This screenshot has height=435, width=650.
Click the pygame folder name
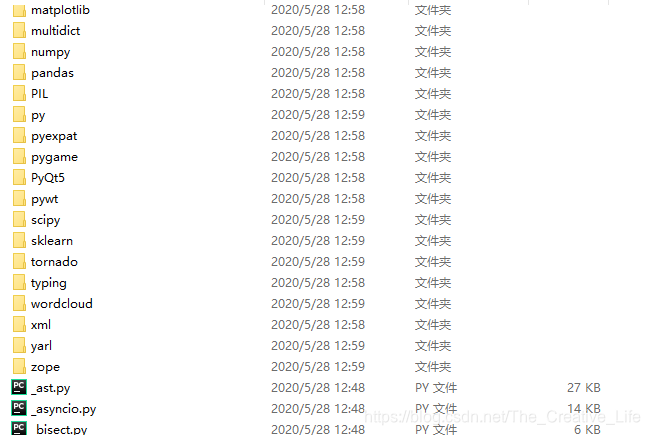click(x=54, y=157)
